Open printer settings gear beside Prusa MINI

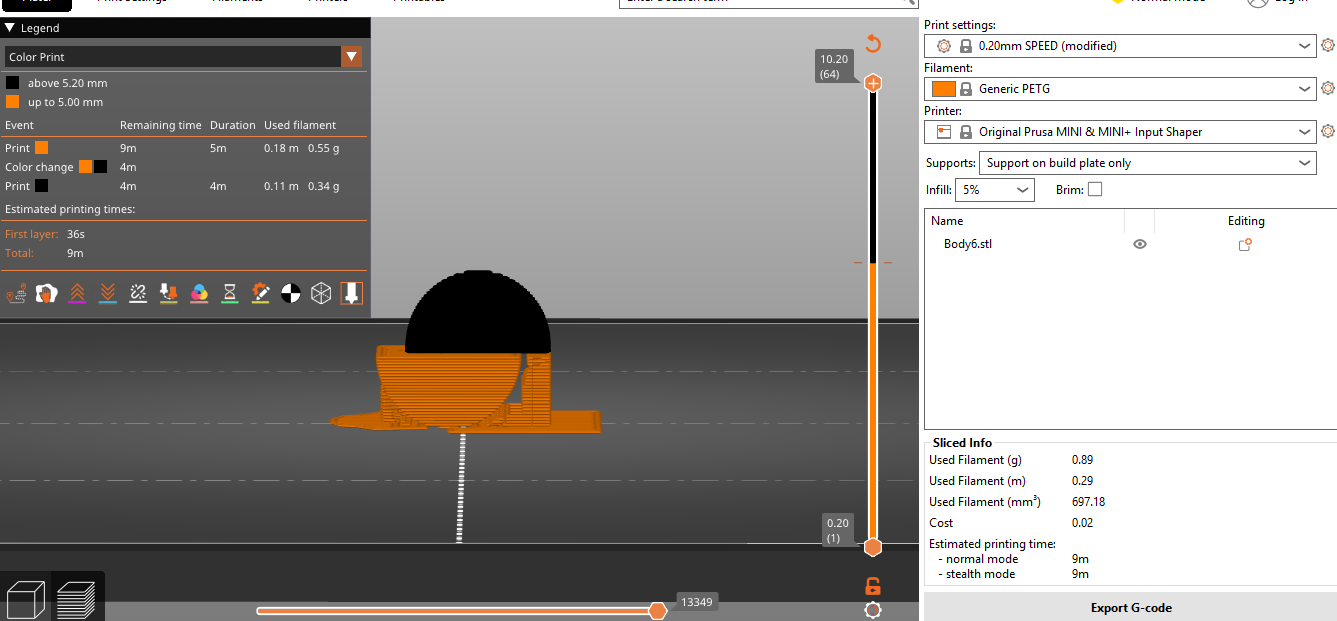pos(1328,131)
